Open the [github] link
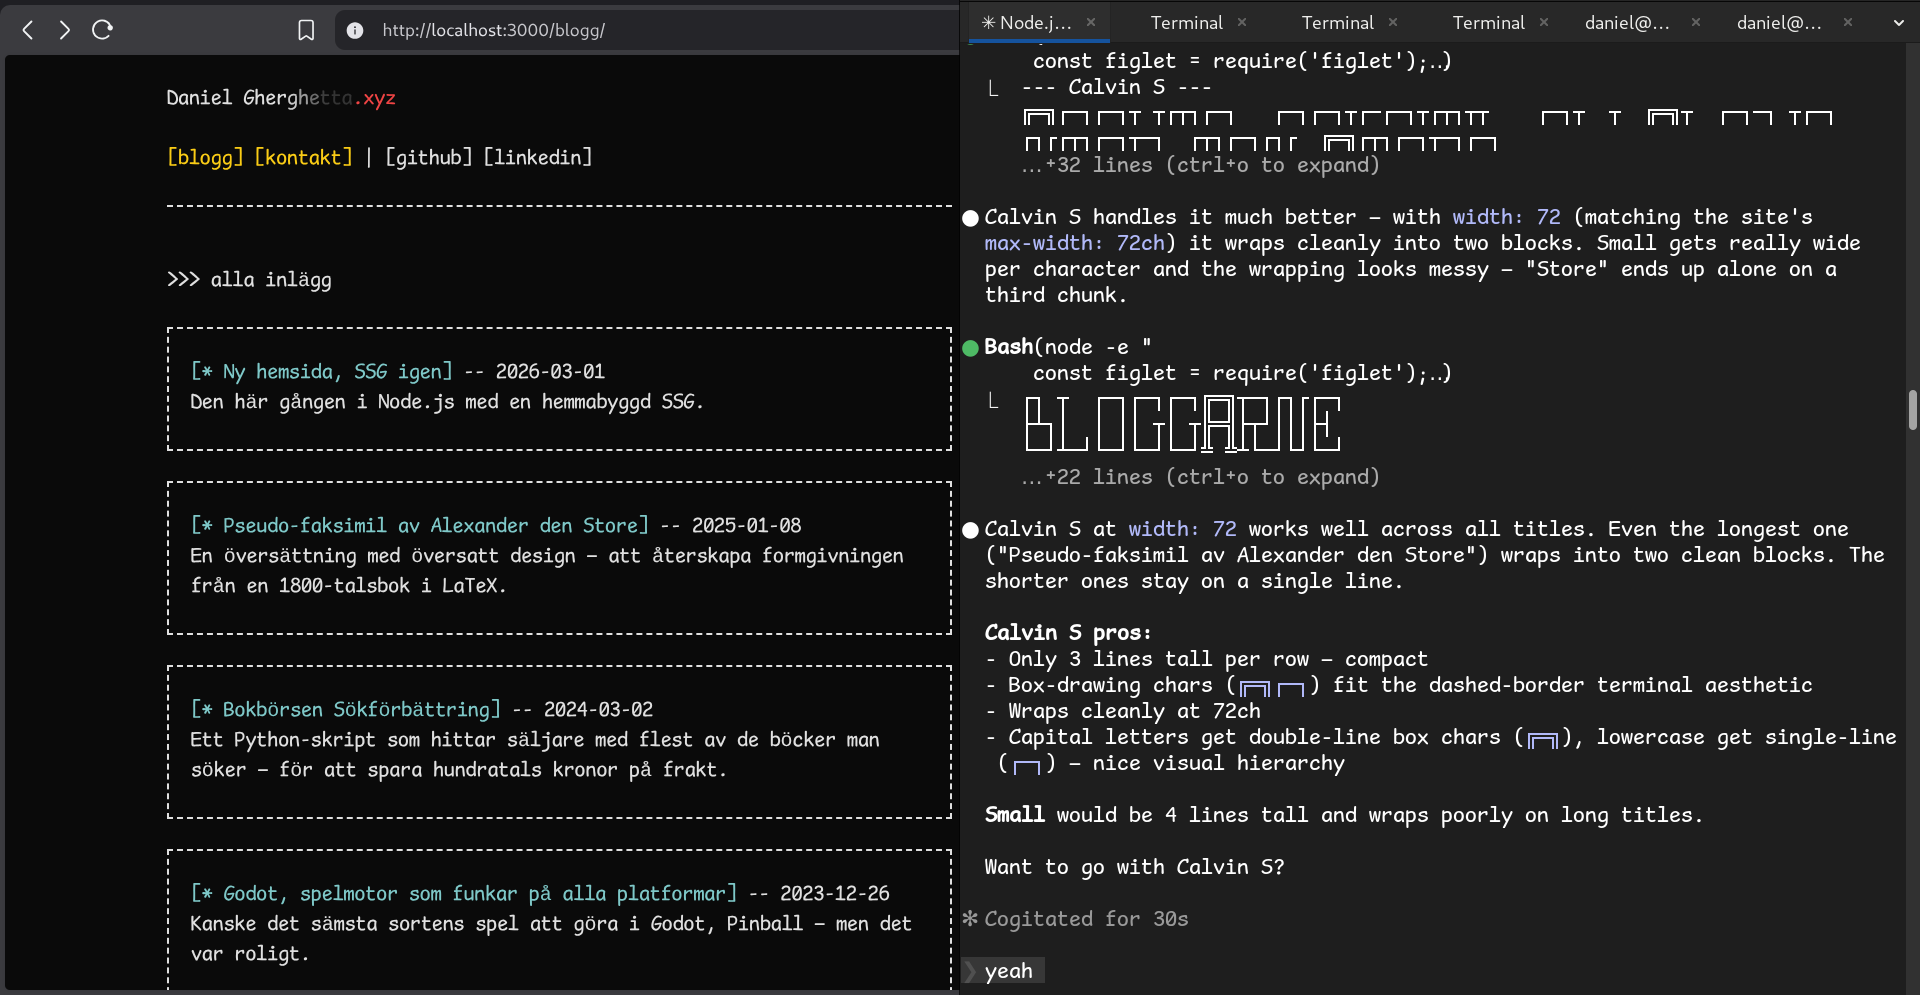 429,157
